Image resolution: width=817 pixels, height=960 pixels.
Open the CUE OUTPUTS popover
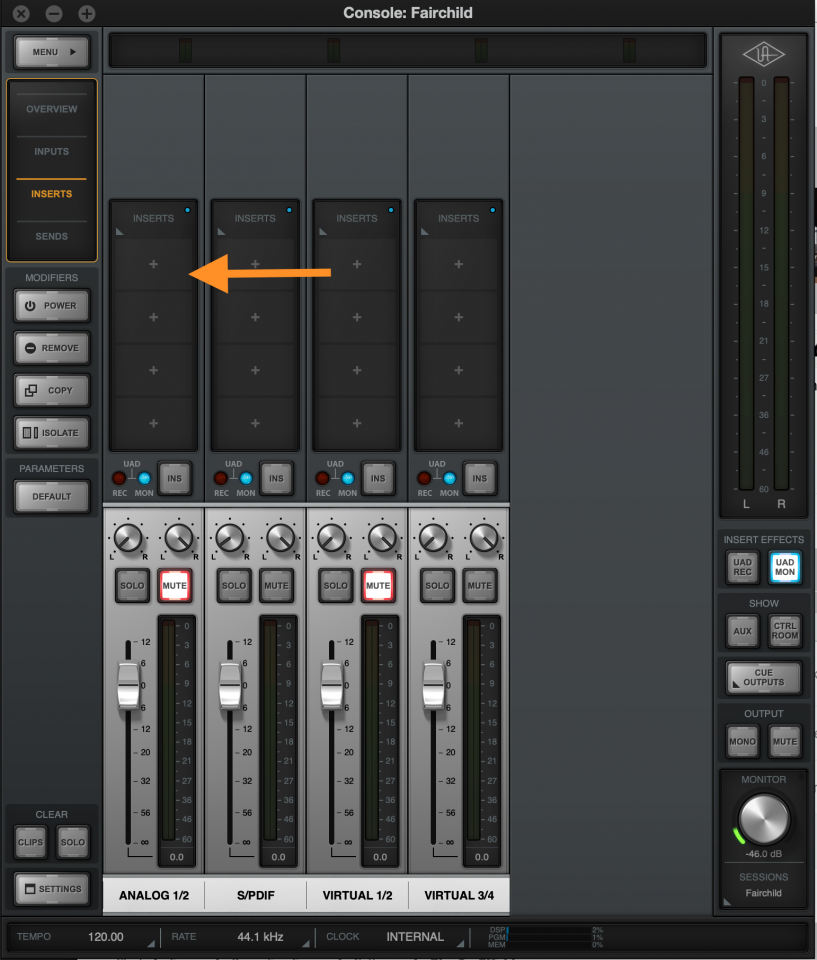pyautogui.click(x=763, y=677)
